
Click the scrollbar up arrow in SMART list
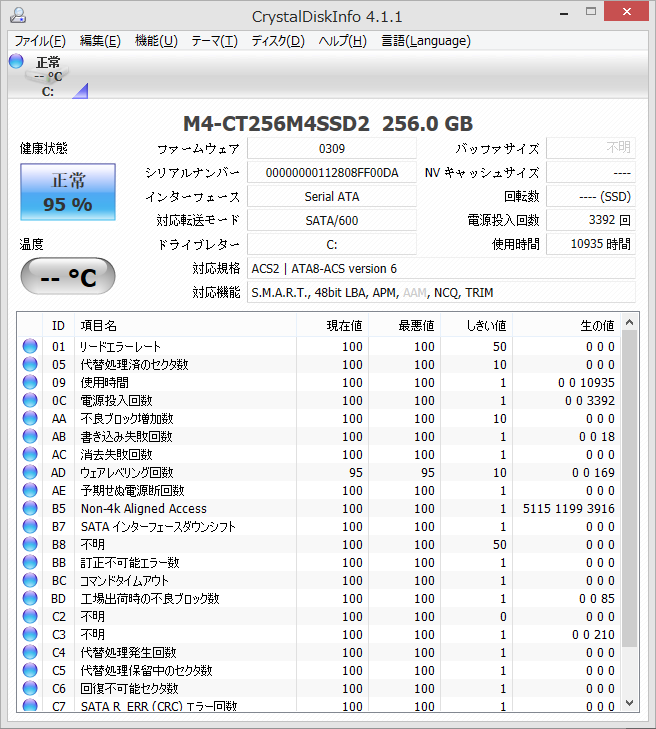click(x=629, y=322)
